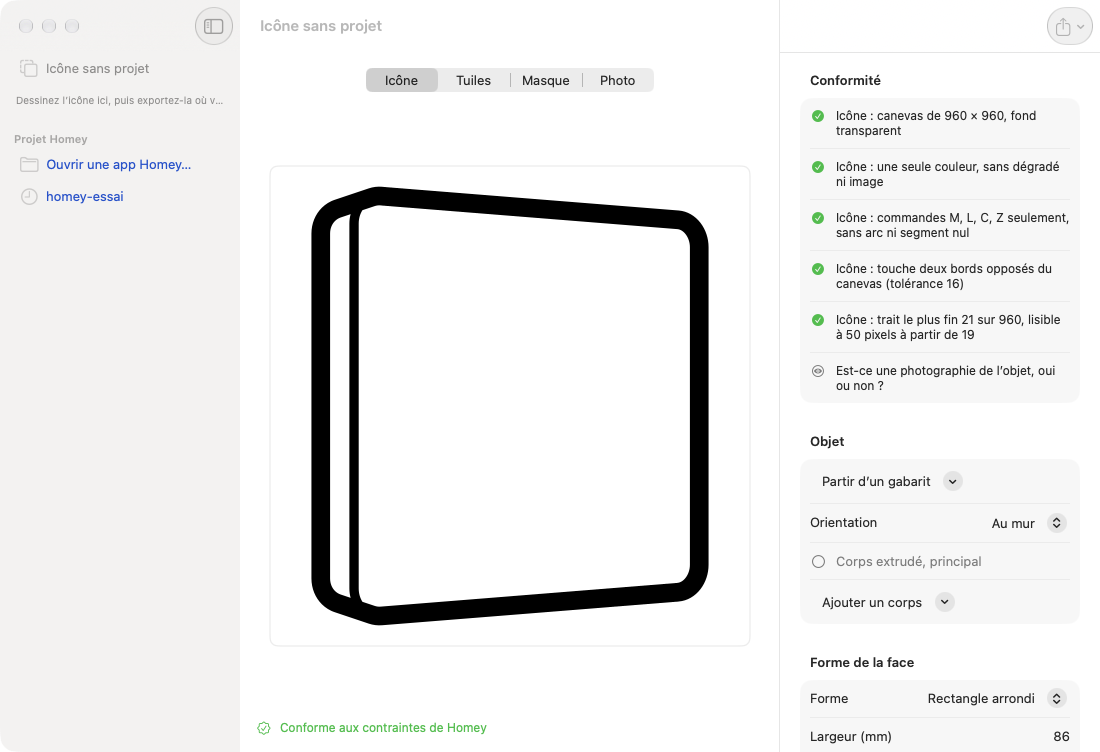Click the green check for touche deux bords opposés
1100x752 pixels.
[x=818, y=269]
